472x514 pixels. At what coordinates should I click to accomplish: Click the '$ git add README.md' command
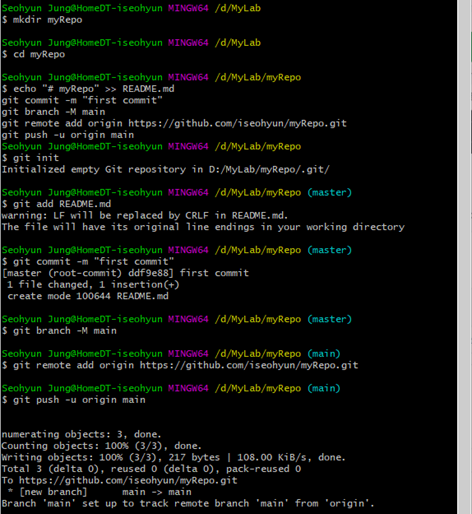click(56, 204)
